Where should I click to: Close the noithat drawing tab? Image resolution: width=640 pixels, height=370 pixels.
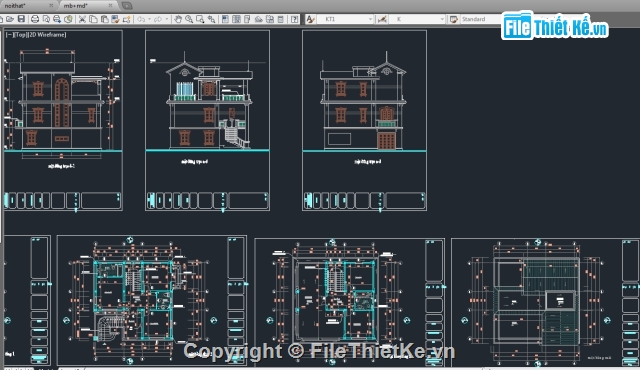[51, 5]
